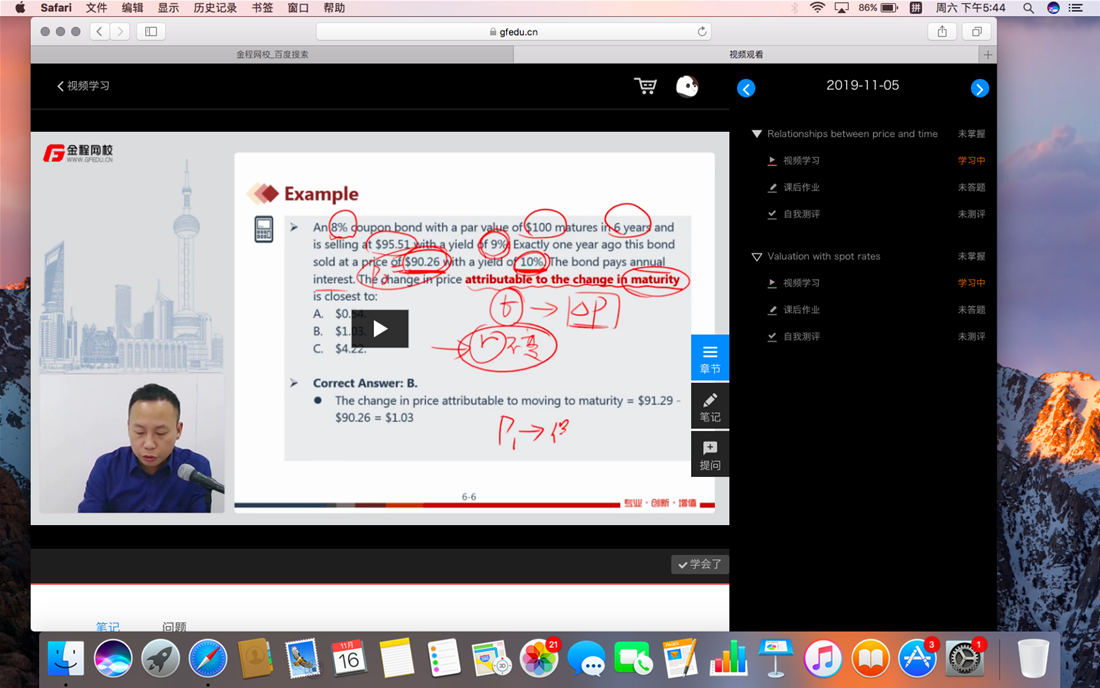
Task: Play the video with center play button
Action: click(380, 329)
